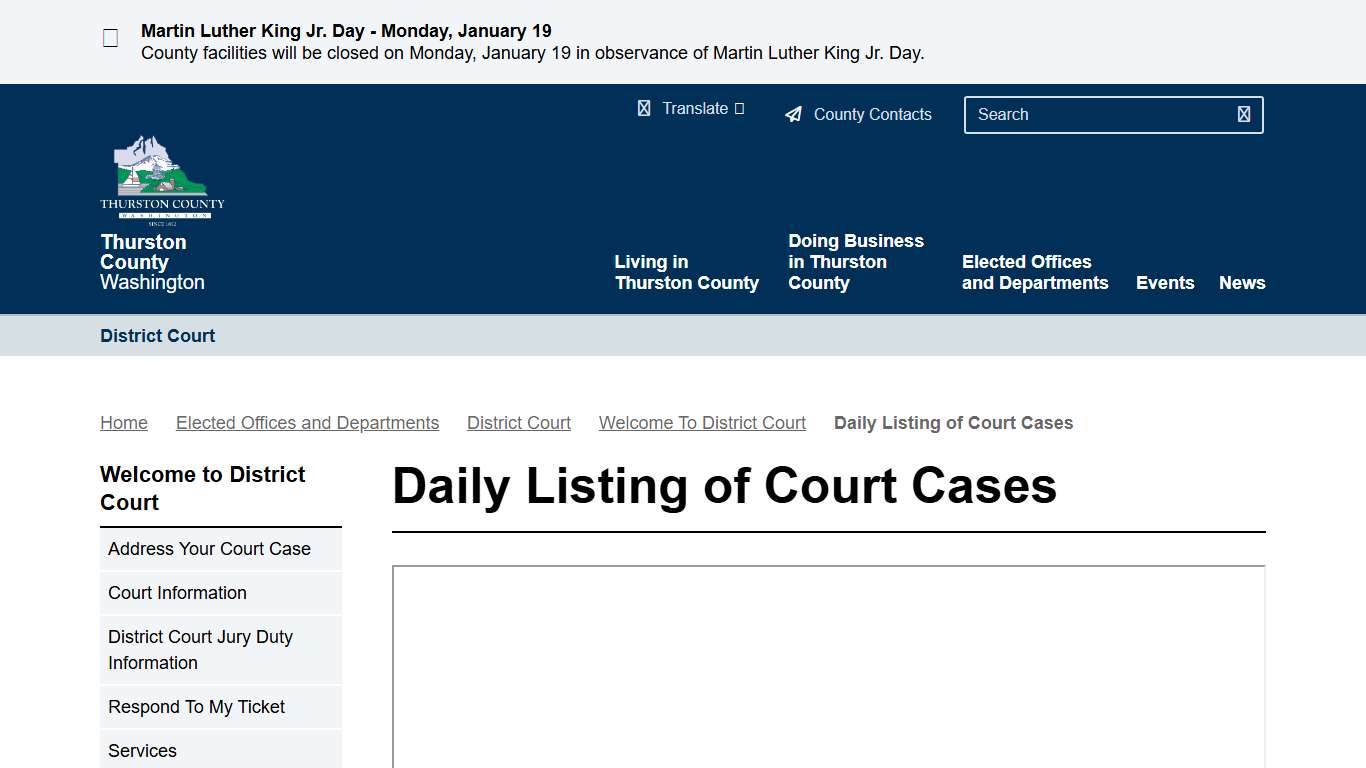1366x768 pixels.
Task: Open District Court breadcrumb link
Action: point(518,422)
